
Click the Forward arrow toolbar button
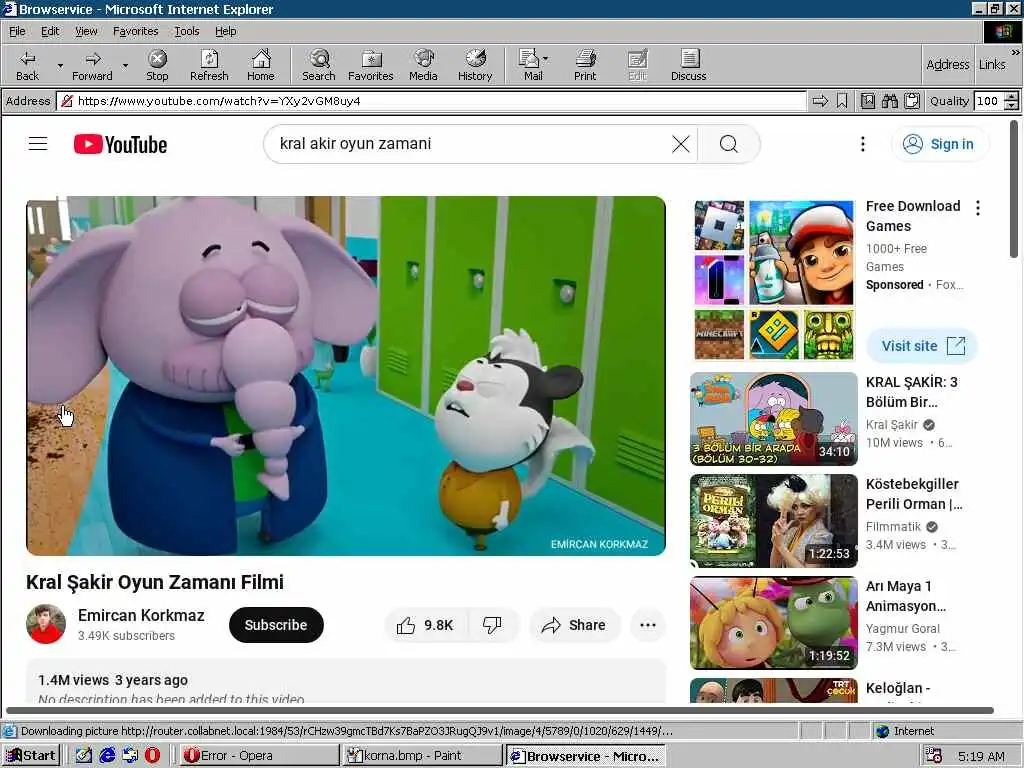point(92,65)
